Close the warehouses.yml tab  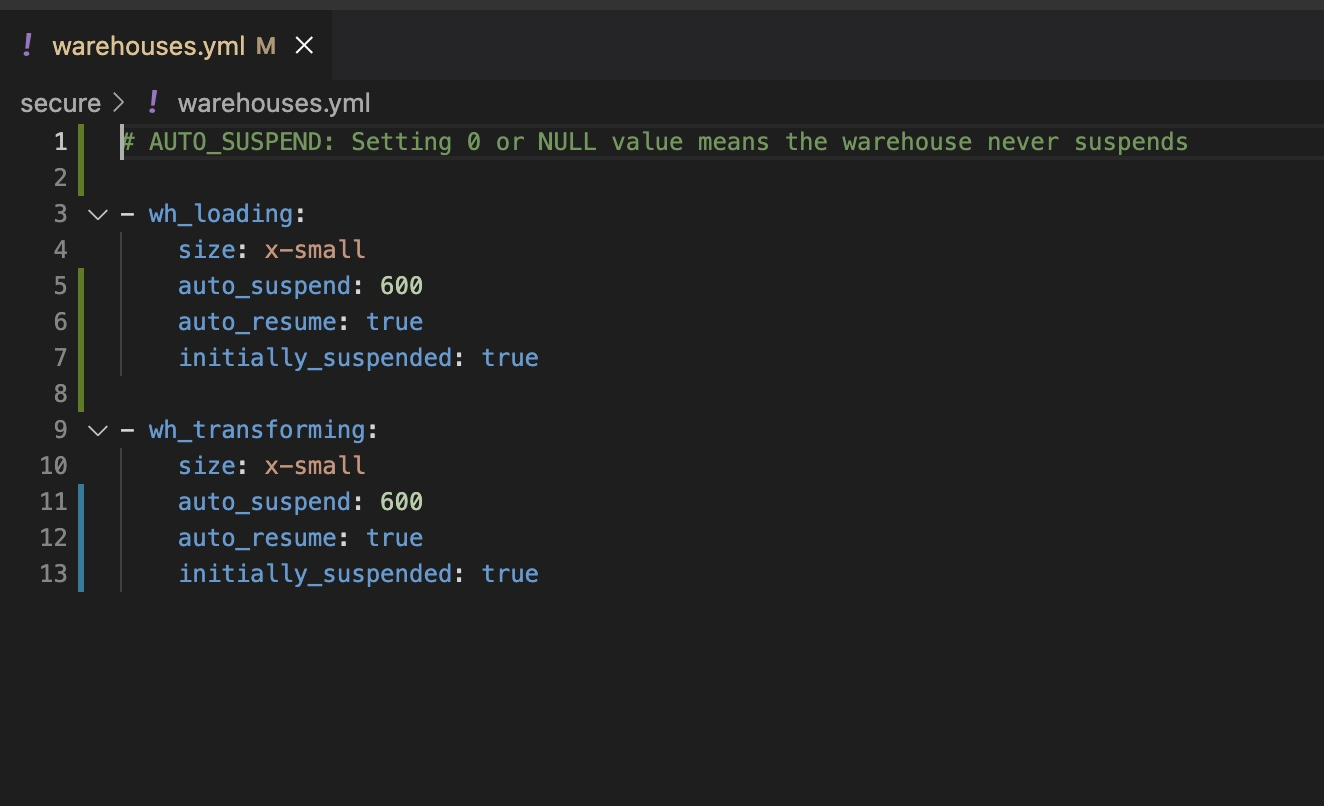coord(304,46)
